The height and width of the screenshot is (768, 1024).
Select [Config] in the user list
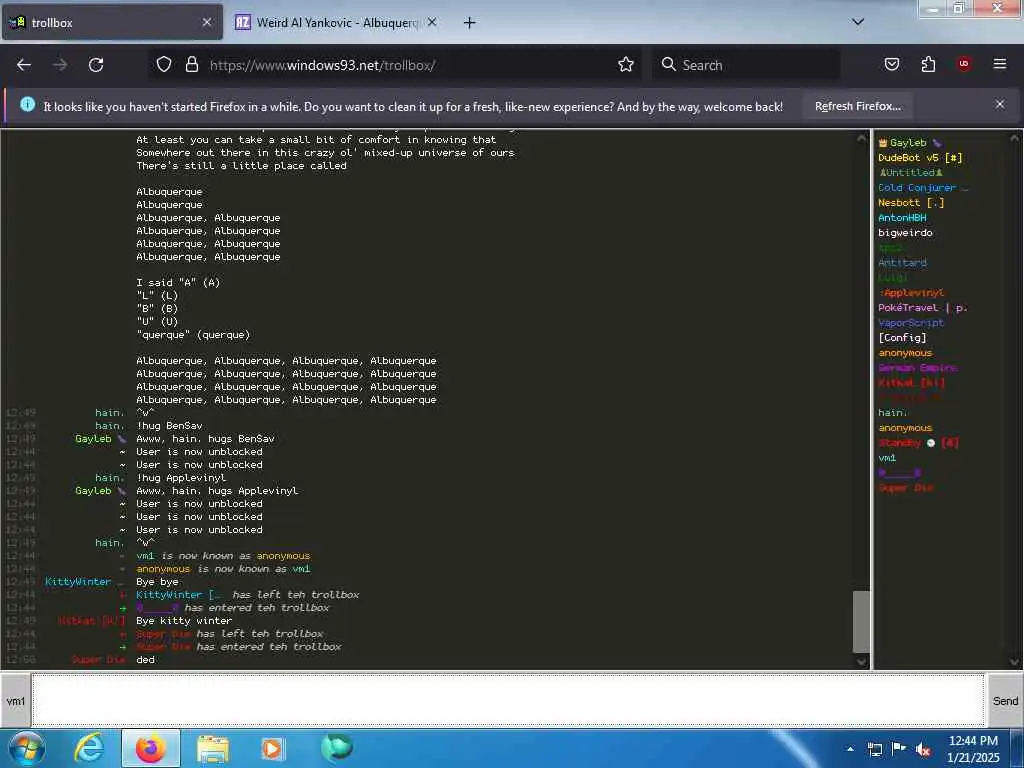tap(902, 338)
